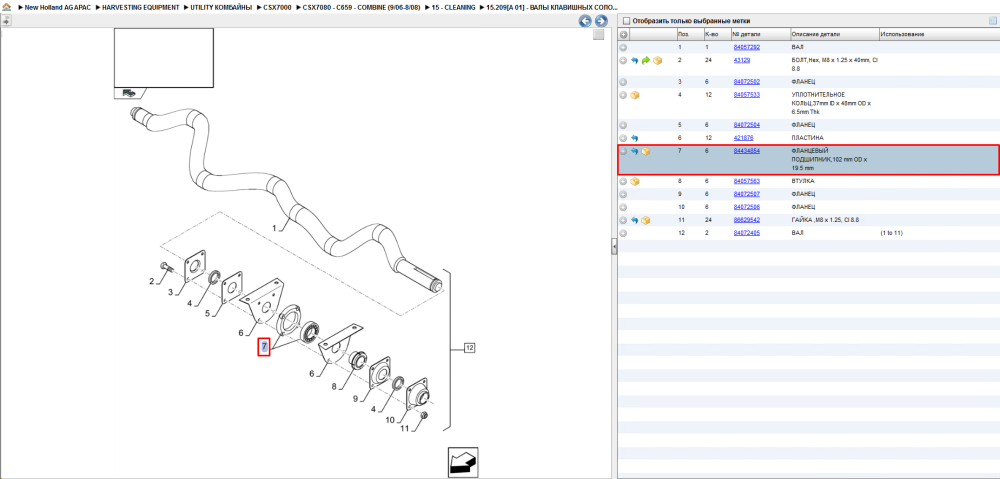The height and width of the screenshot is (479, 1000).
Task: Click the blue return arrow on the БОЛТ row
Action: (x=635, y=61)
